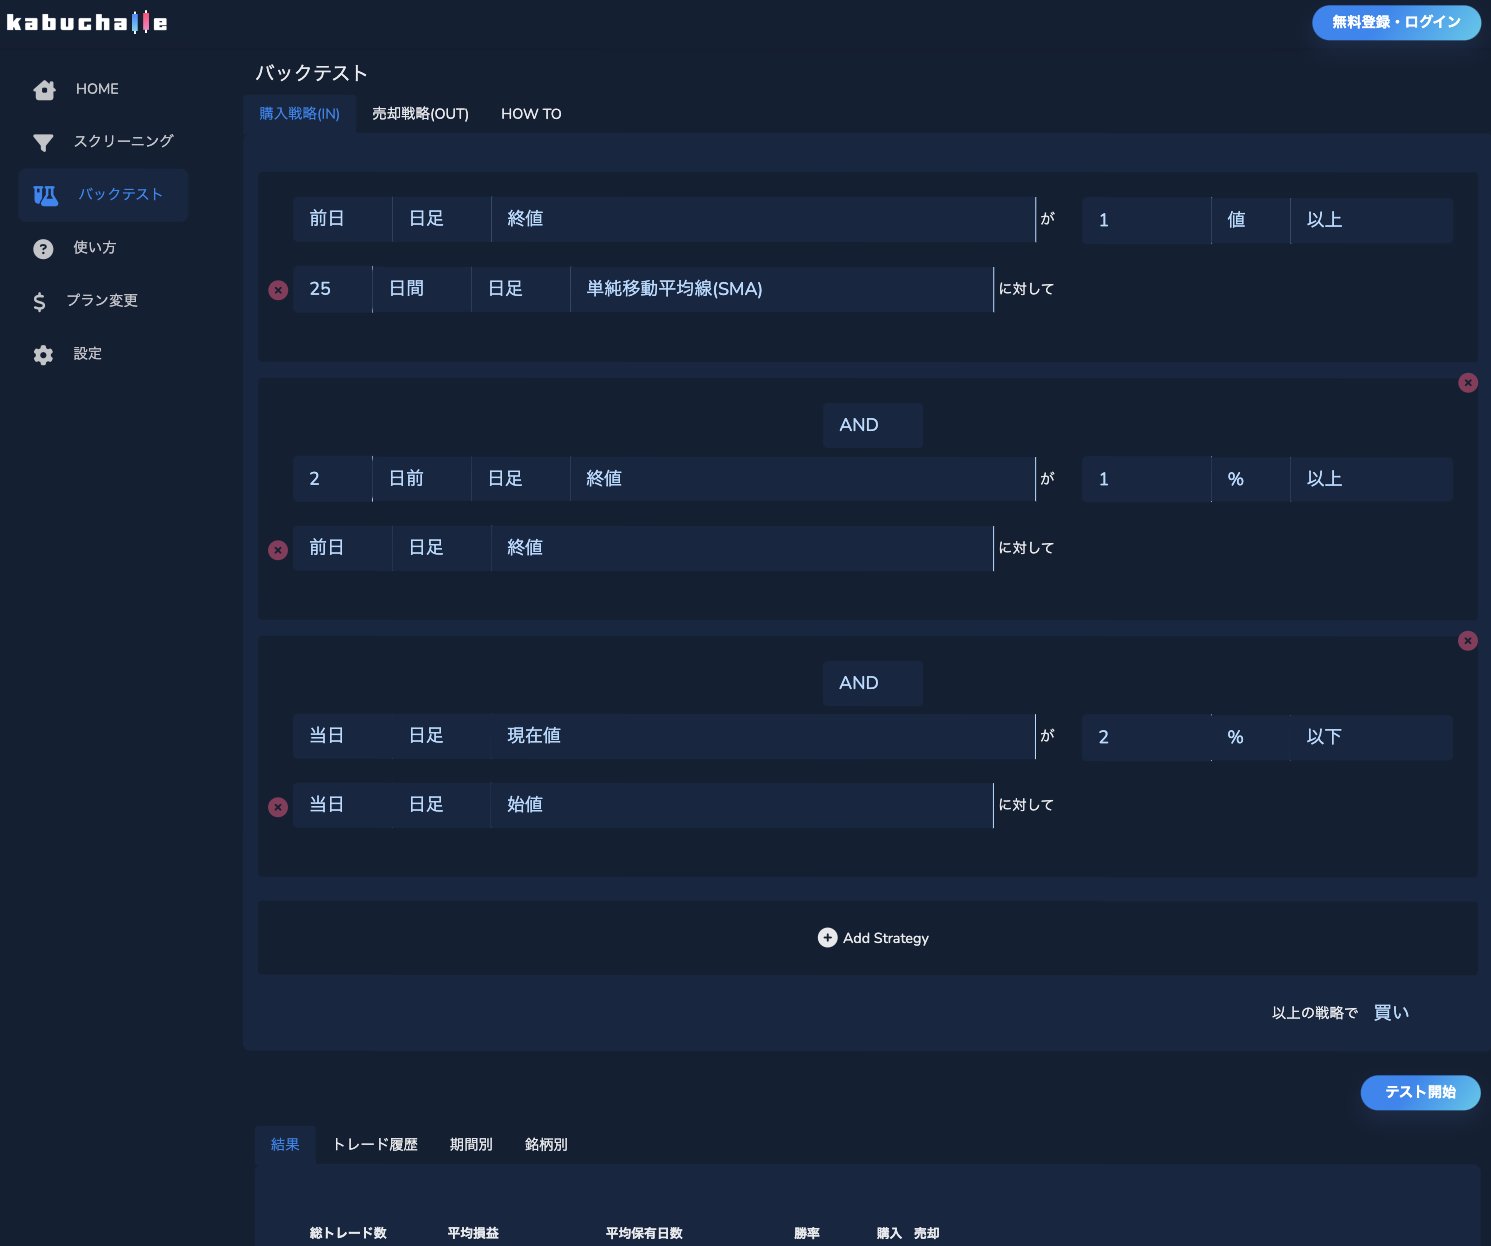1491x1246 pixels.
Task: Click the kabuchalle logo
Action: (87, 22)
